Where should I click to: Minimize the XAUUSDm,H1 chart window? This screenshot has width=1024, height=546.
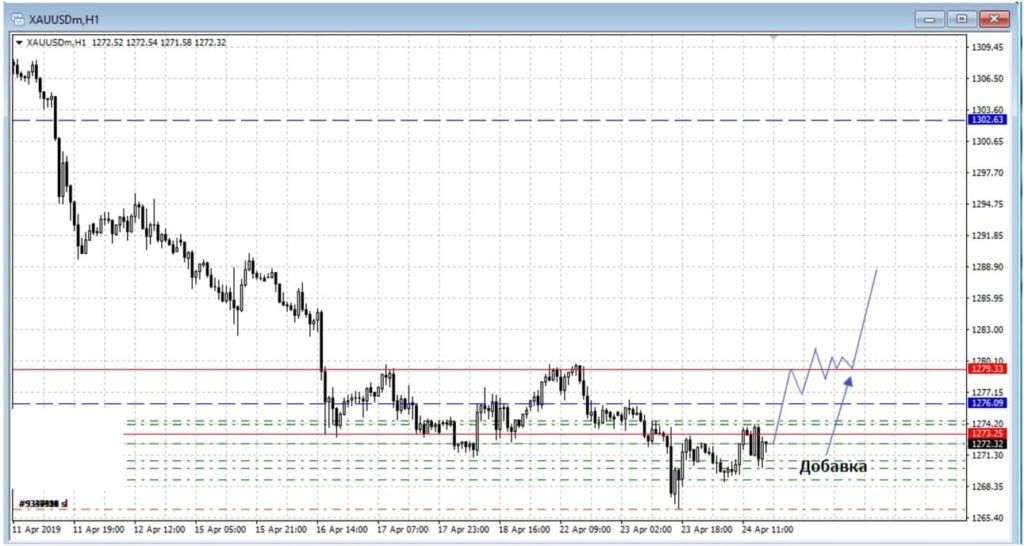930,18
